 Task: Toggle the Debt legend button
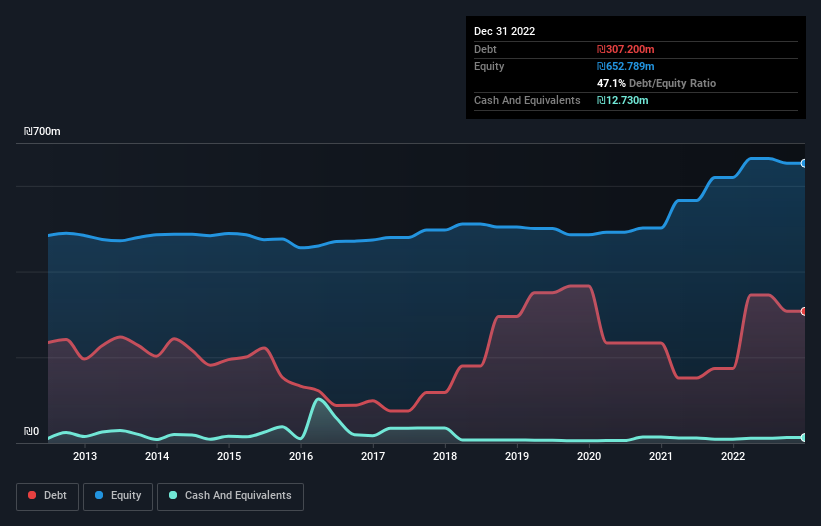pyautogui.click(x=48, y=496)
